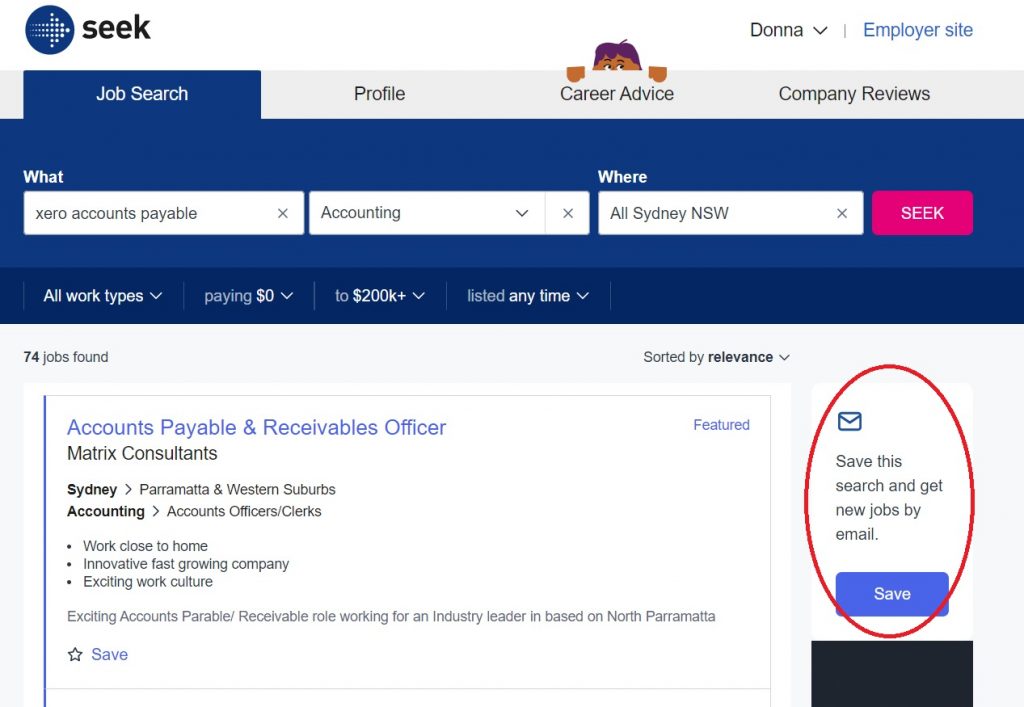Change the Sorted by relevance option
Image resolution: width=1024 pixels, height=707 pixels.
coord(716,357)
